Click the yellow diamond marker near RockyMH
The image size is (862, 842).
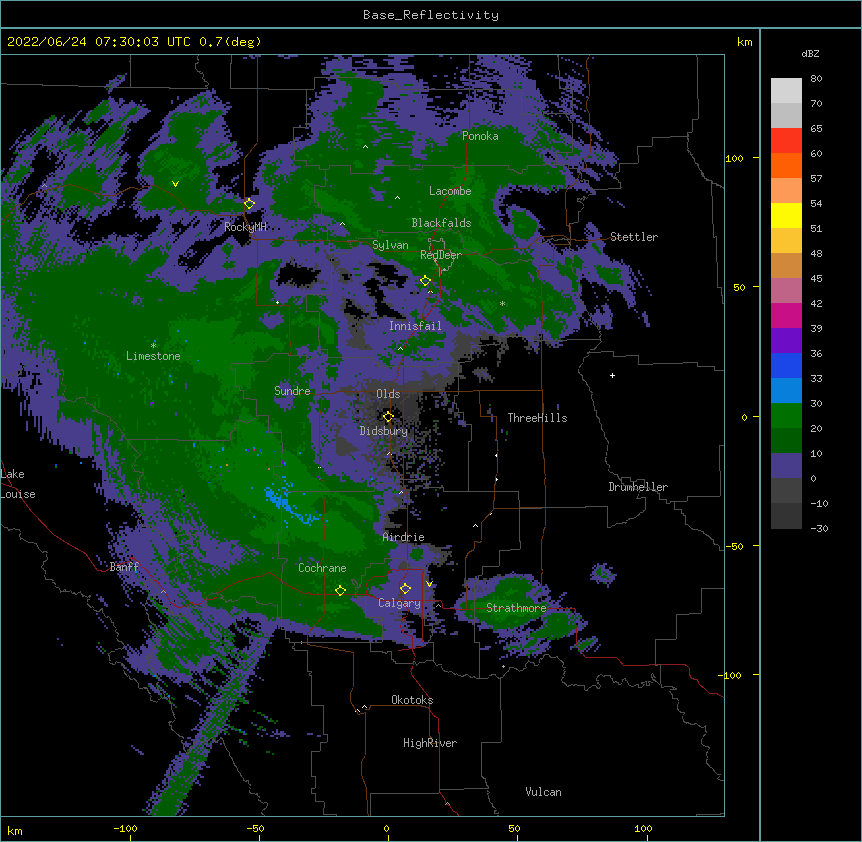coord(249,204)
